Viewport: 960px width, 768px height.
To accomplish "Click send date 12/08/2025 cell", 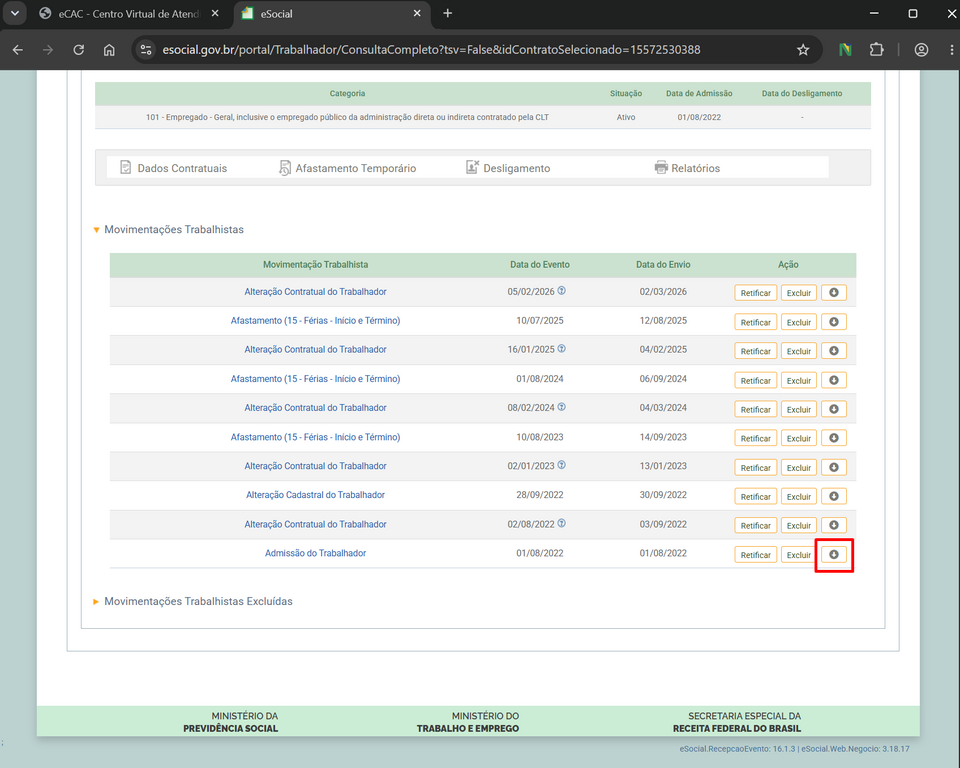I will coord(662,320).
